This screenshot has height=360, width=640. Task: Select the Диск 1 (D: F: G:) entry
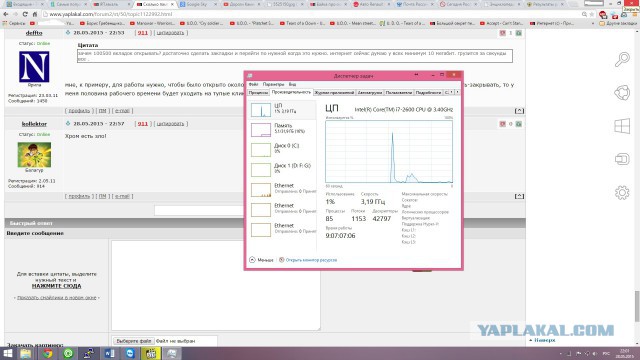tap(282, 169)
